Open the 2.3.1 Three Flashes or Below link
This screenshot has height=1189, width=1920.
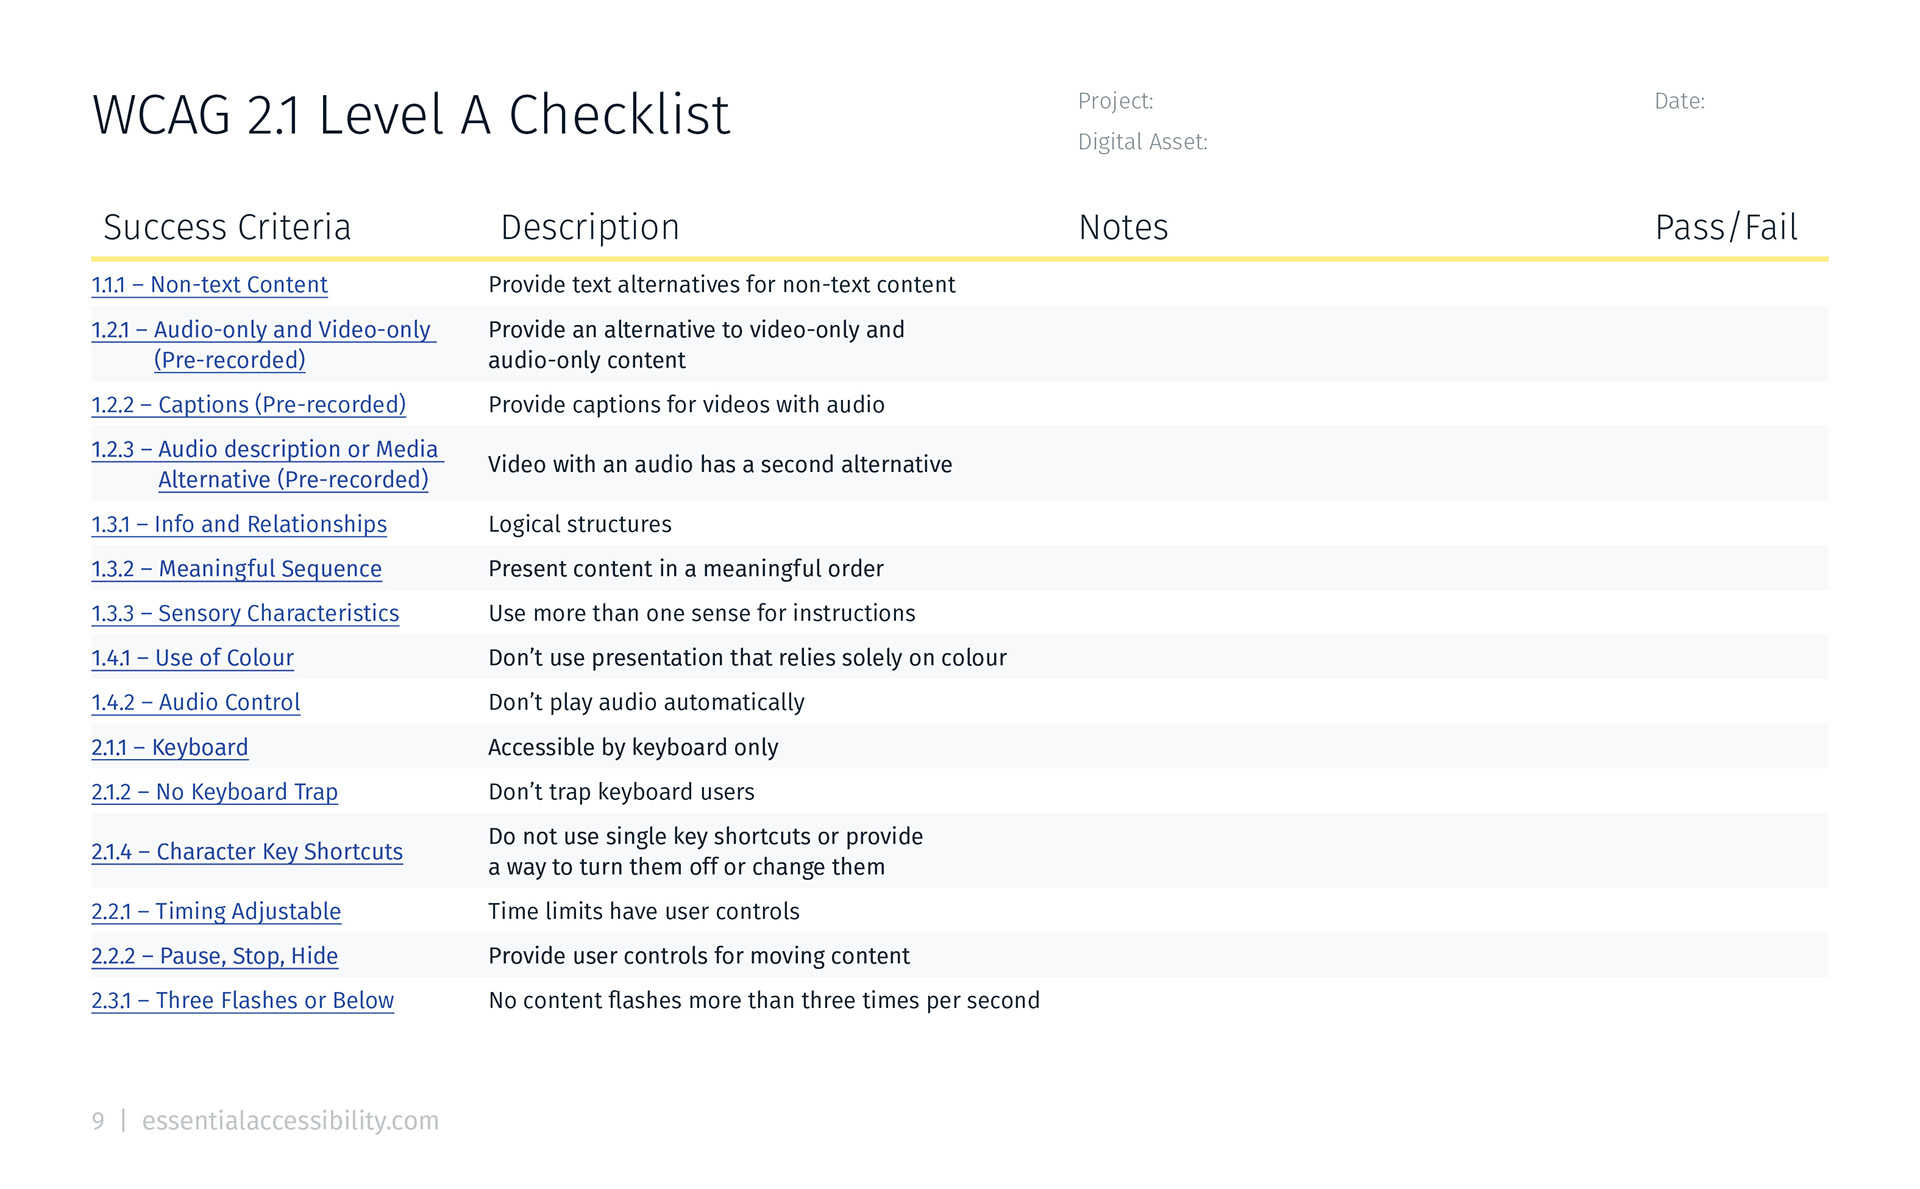point(242,1001)
